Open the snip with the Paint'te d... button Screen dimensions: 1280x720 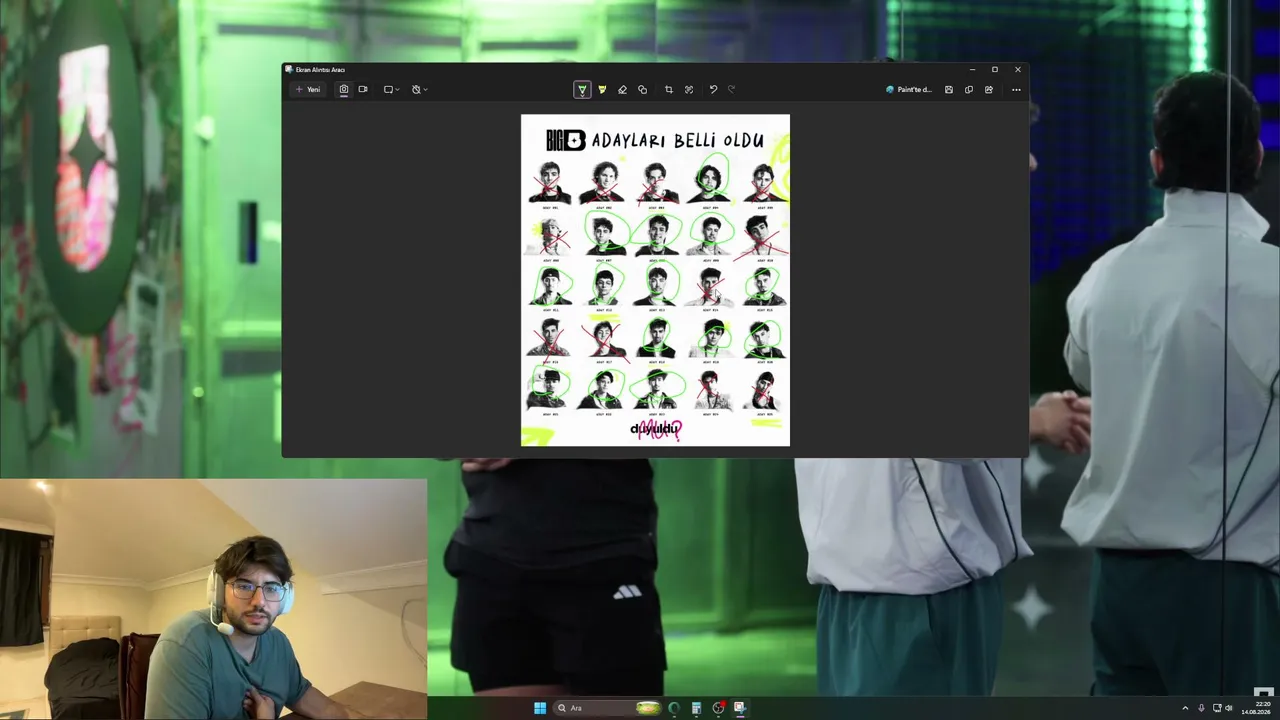[909, 90]
